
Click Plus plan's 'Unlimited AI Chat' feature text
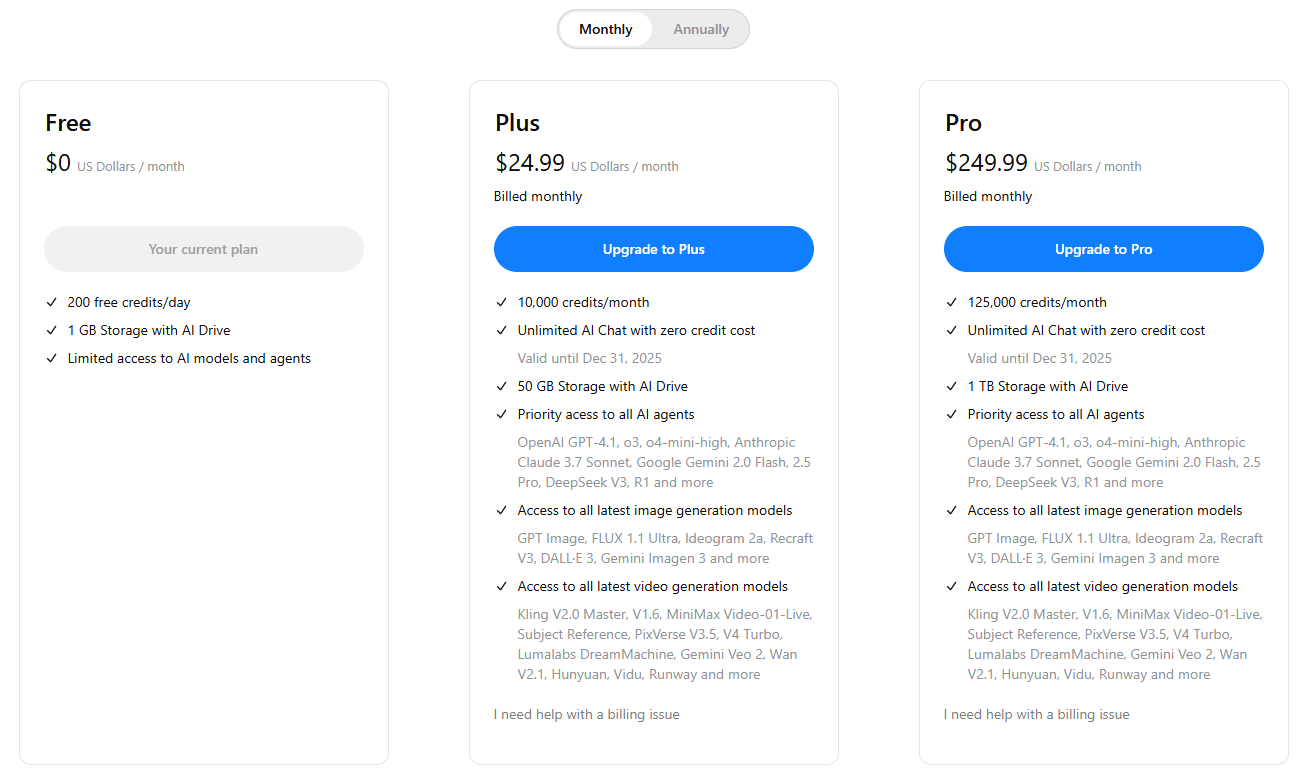636,330
